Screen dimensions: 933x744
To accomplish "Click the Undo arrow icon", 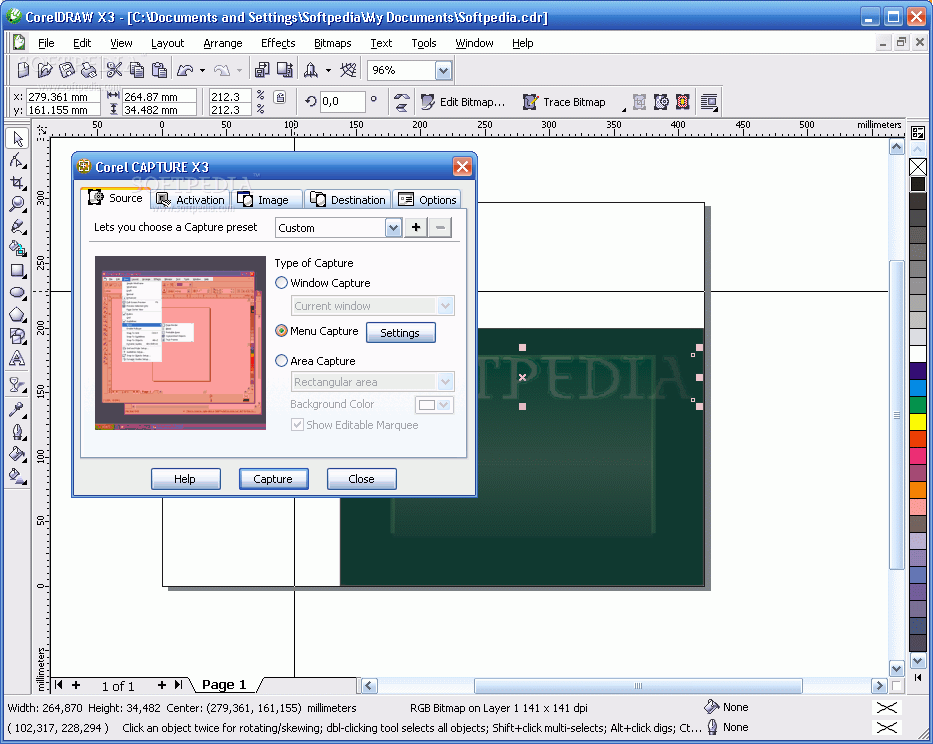I will point(185,70).
